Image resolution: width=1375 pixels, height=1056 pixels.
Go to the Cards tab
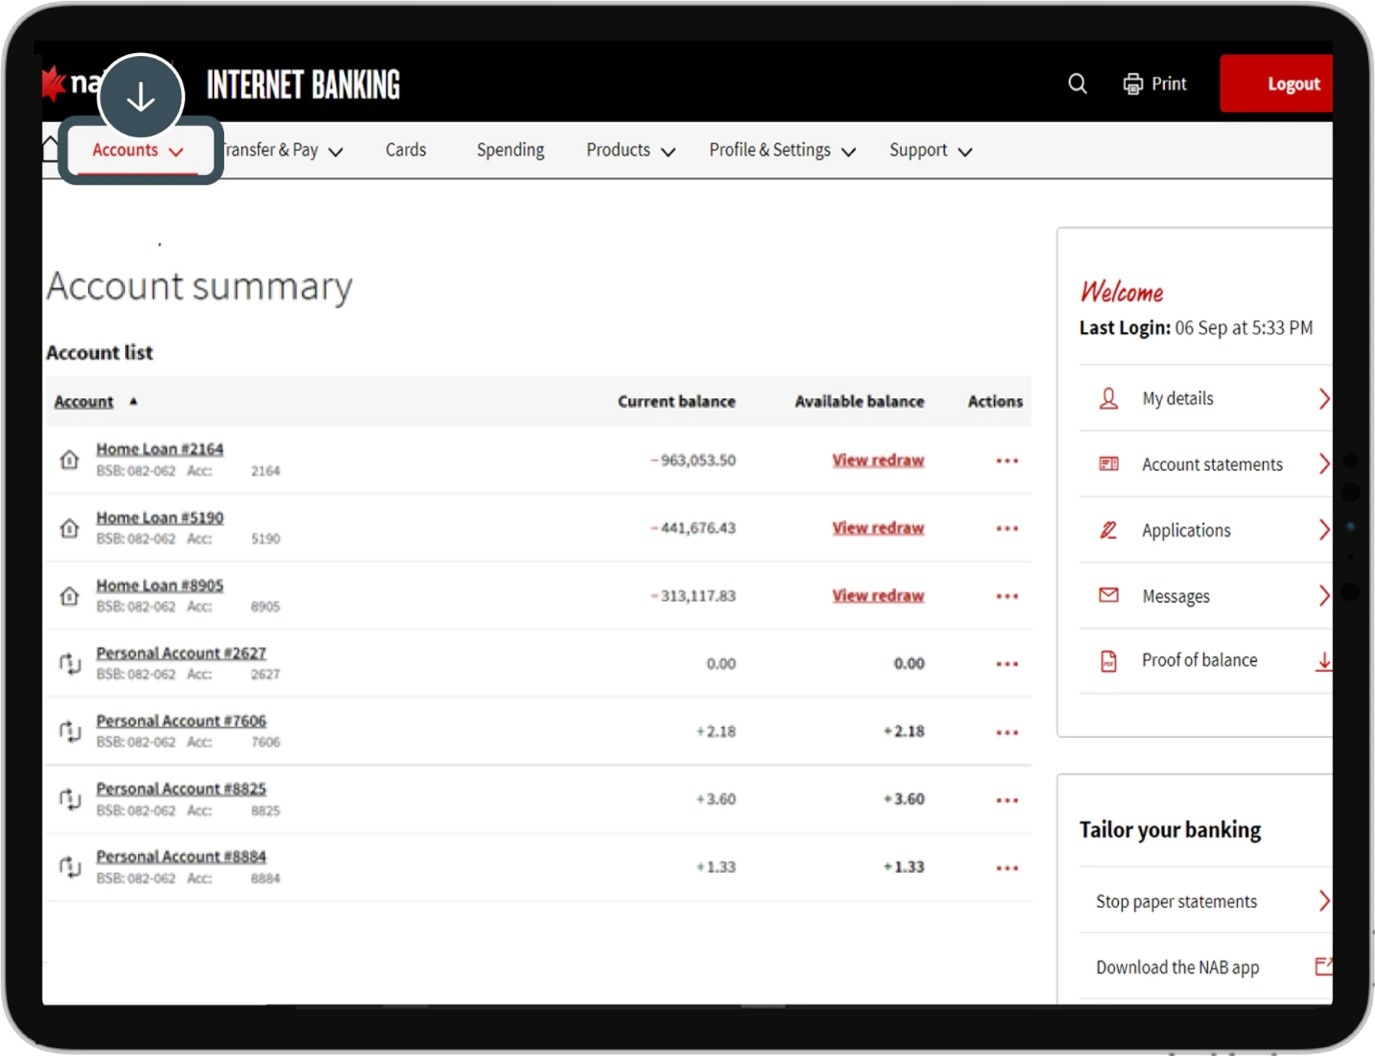pos(406,150)
